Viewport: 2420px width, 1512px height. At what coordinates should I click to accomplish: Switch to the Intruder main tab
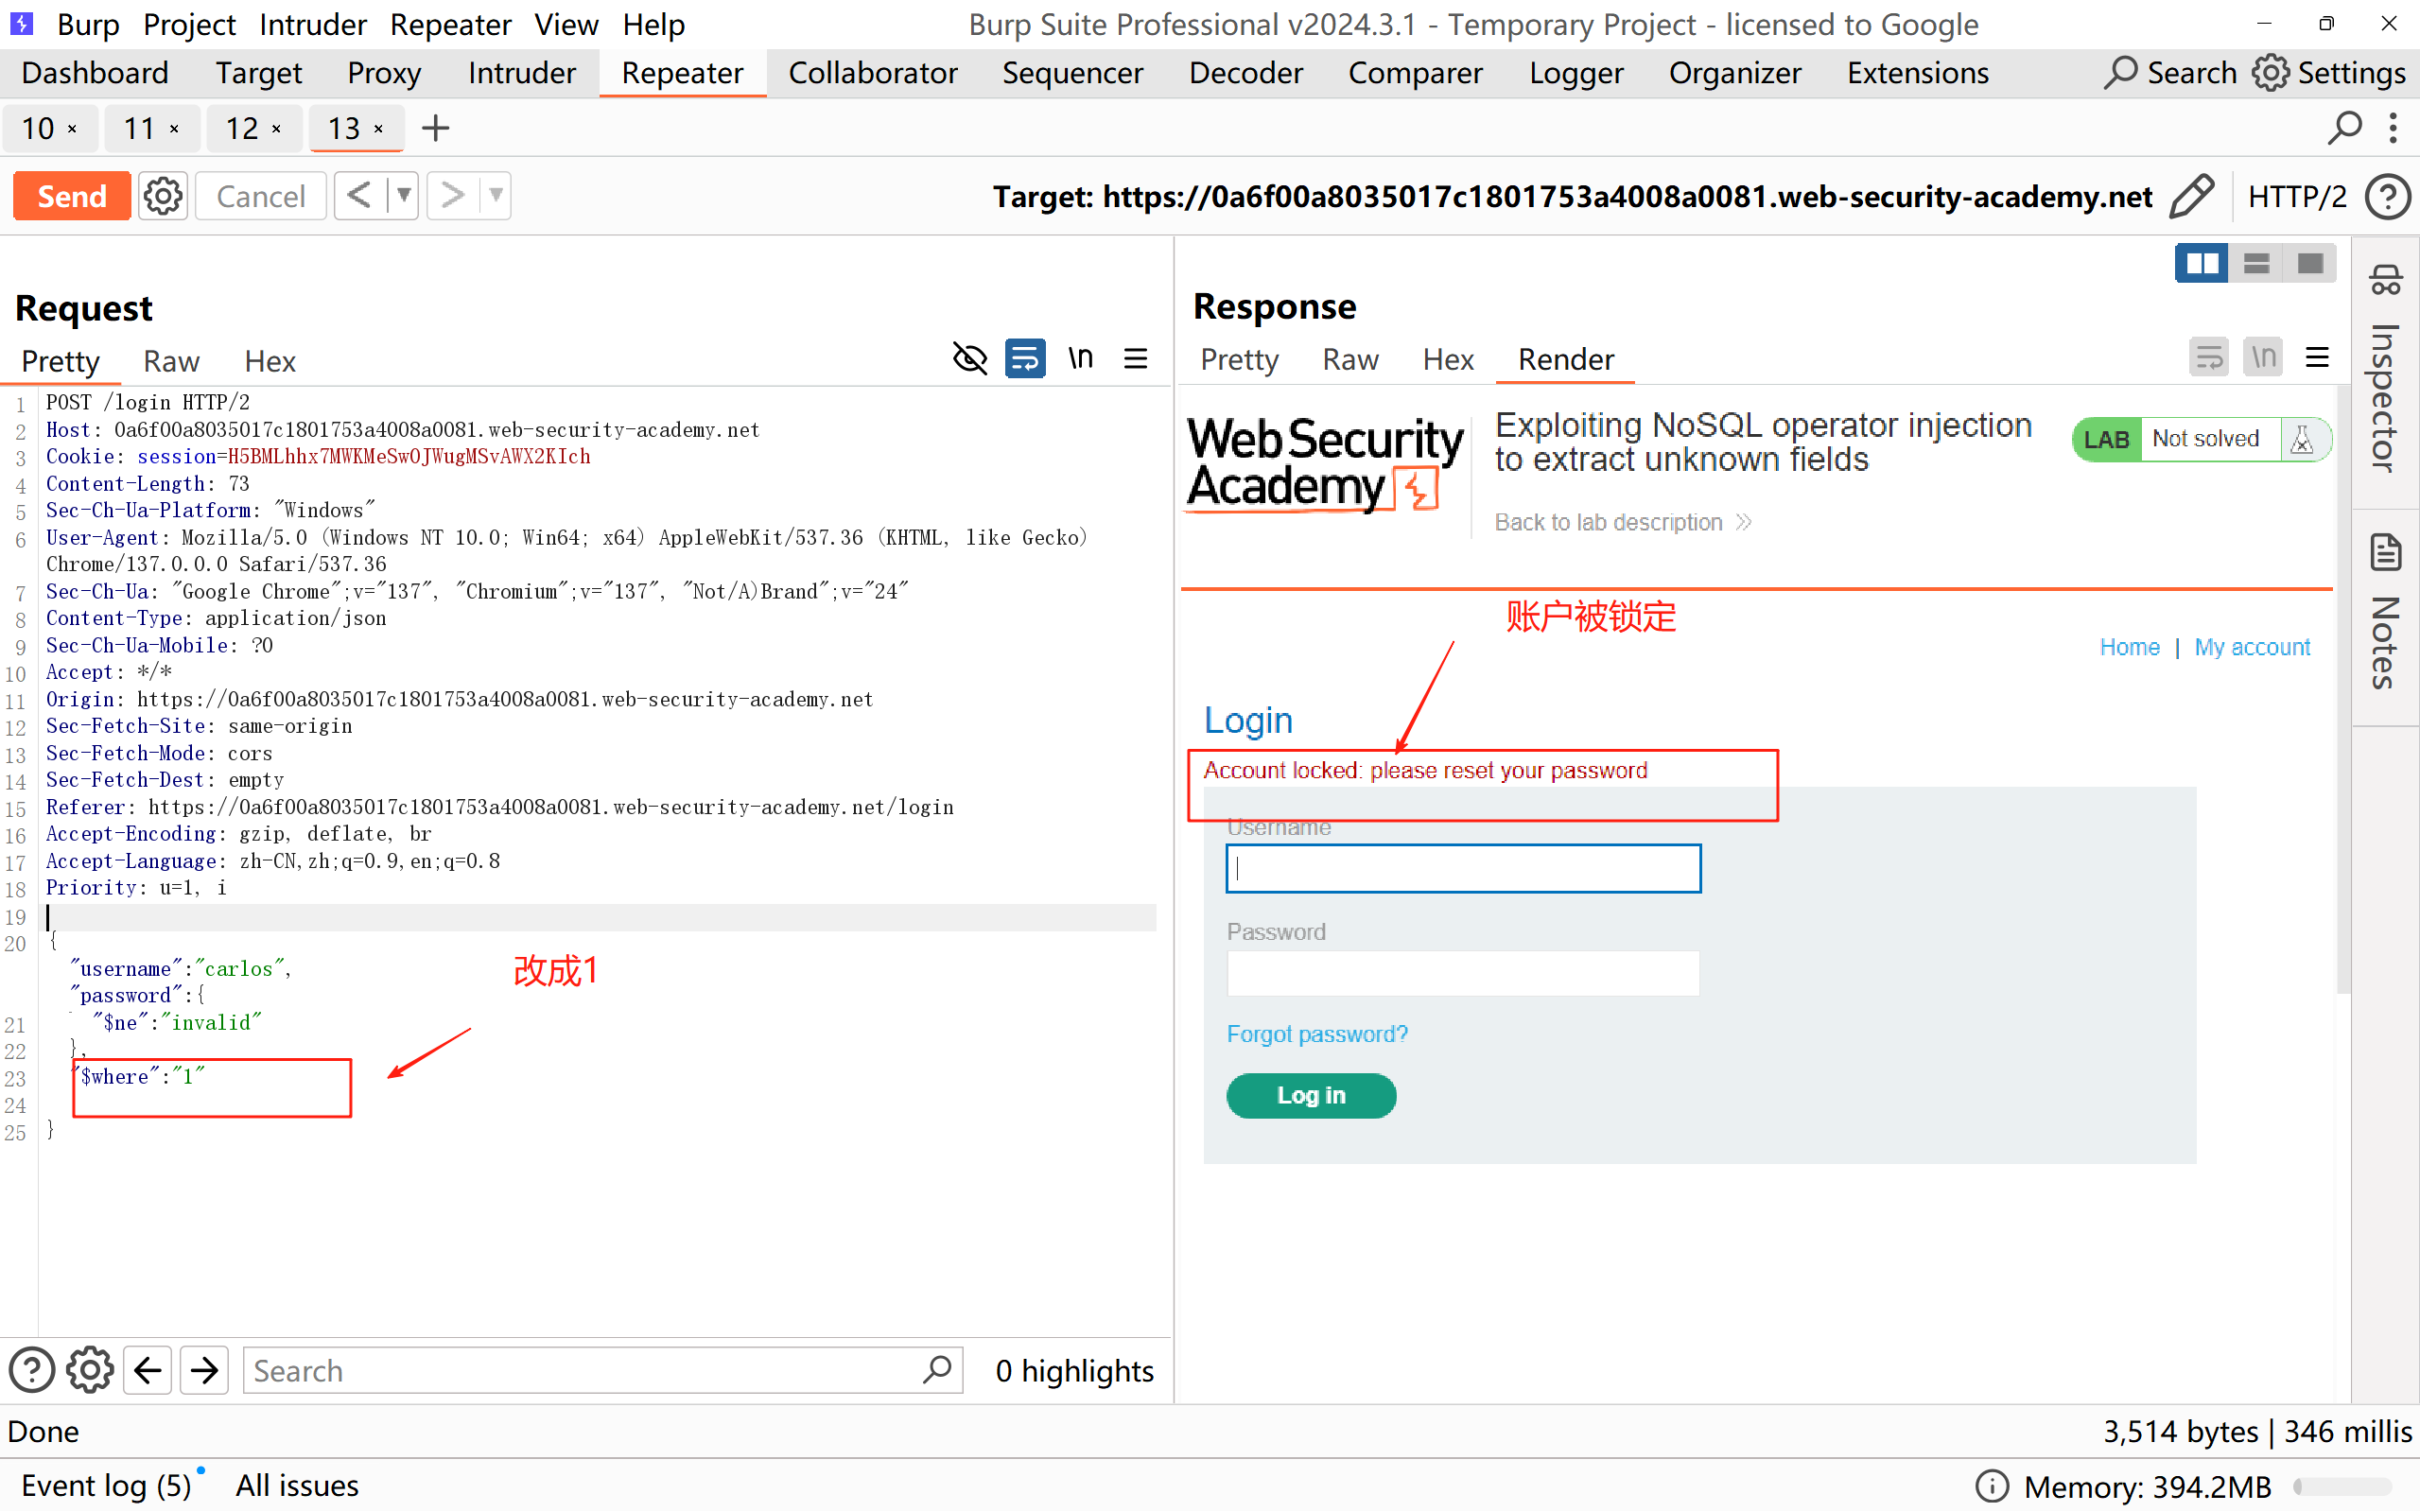[521, 73]
